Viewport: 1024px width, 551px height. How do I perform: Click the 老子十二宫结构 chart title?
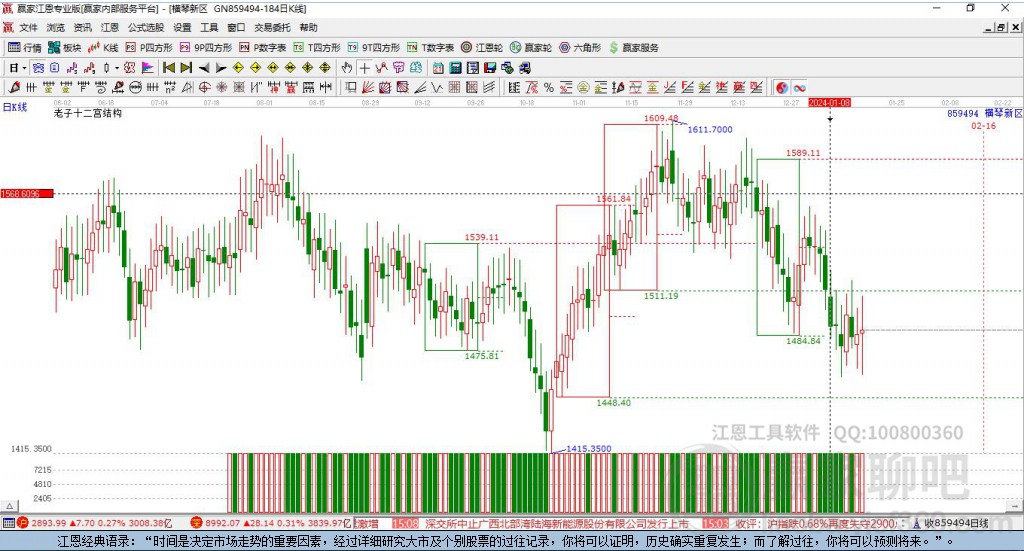tap(88, 113)
